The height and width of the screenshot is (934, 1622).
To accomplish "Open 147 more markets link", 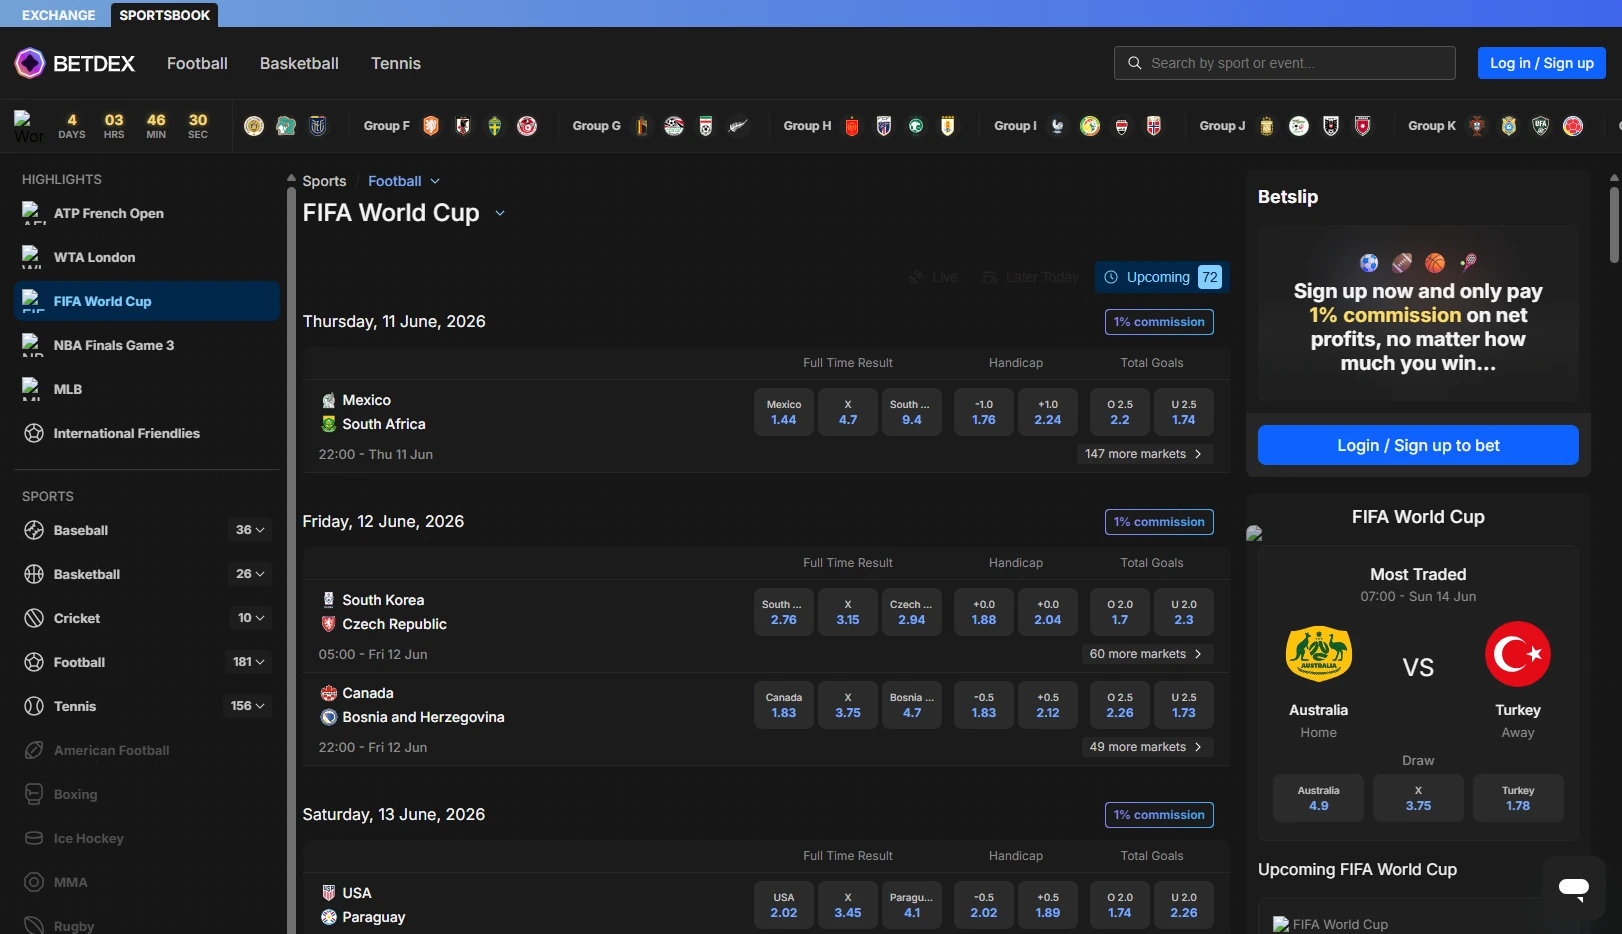I will pyautogui.click(x=1145, y=454).
